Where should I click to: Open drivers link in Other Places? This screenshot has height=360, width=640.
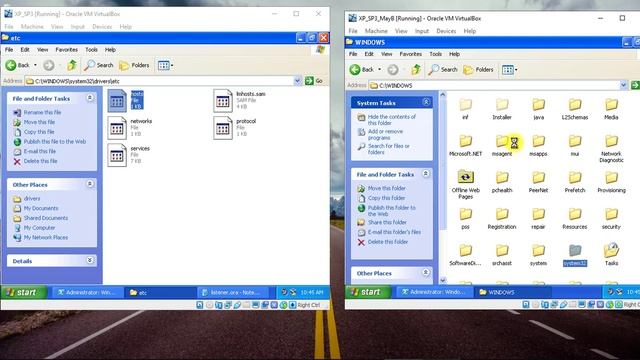(31, 199)
